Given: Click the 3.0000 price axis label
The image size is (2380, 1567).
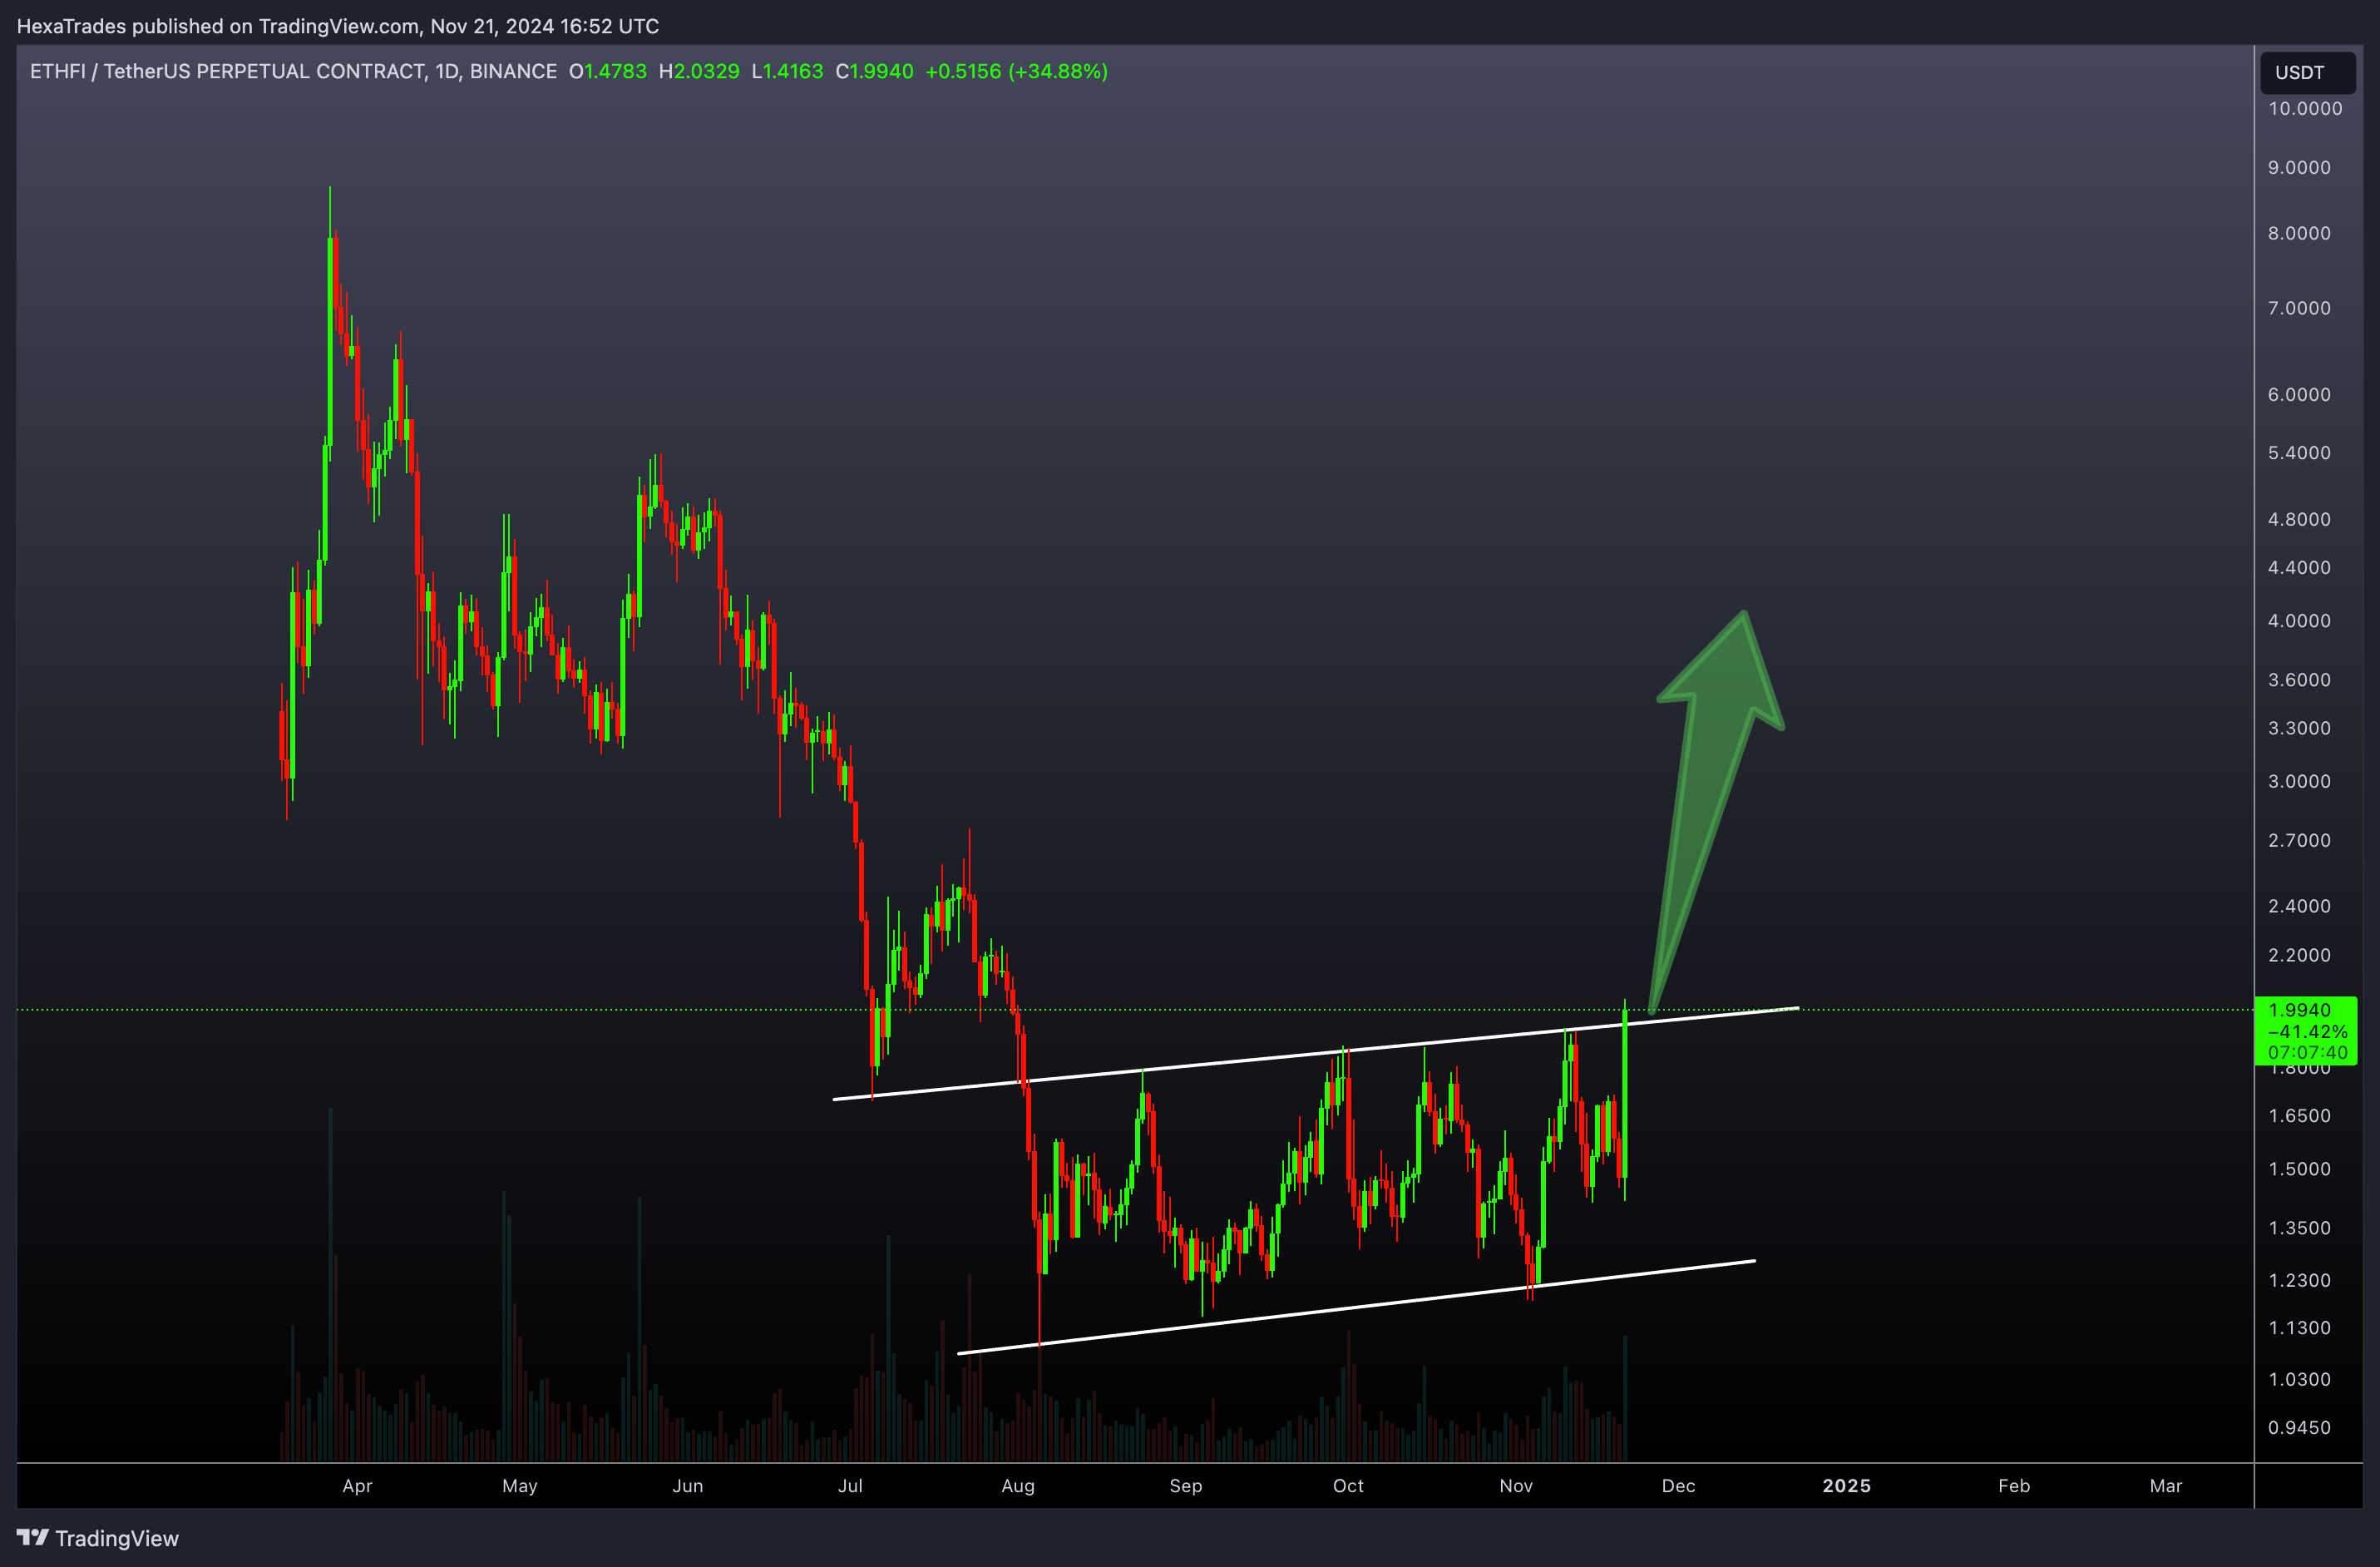Looking at the screenshot, I should pos(2299,781).
